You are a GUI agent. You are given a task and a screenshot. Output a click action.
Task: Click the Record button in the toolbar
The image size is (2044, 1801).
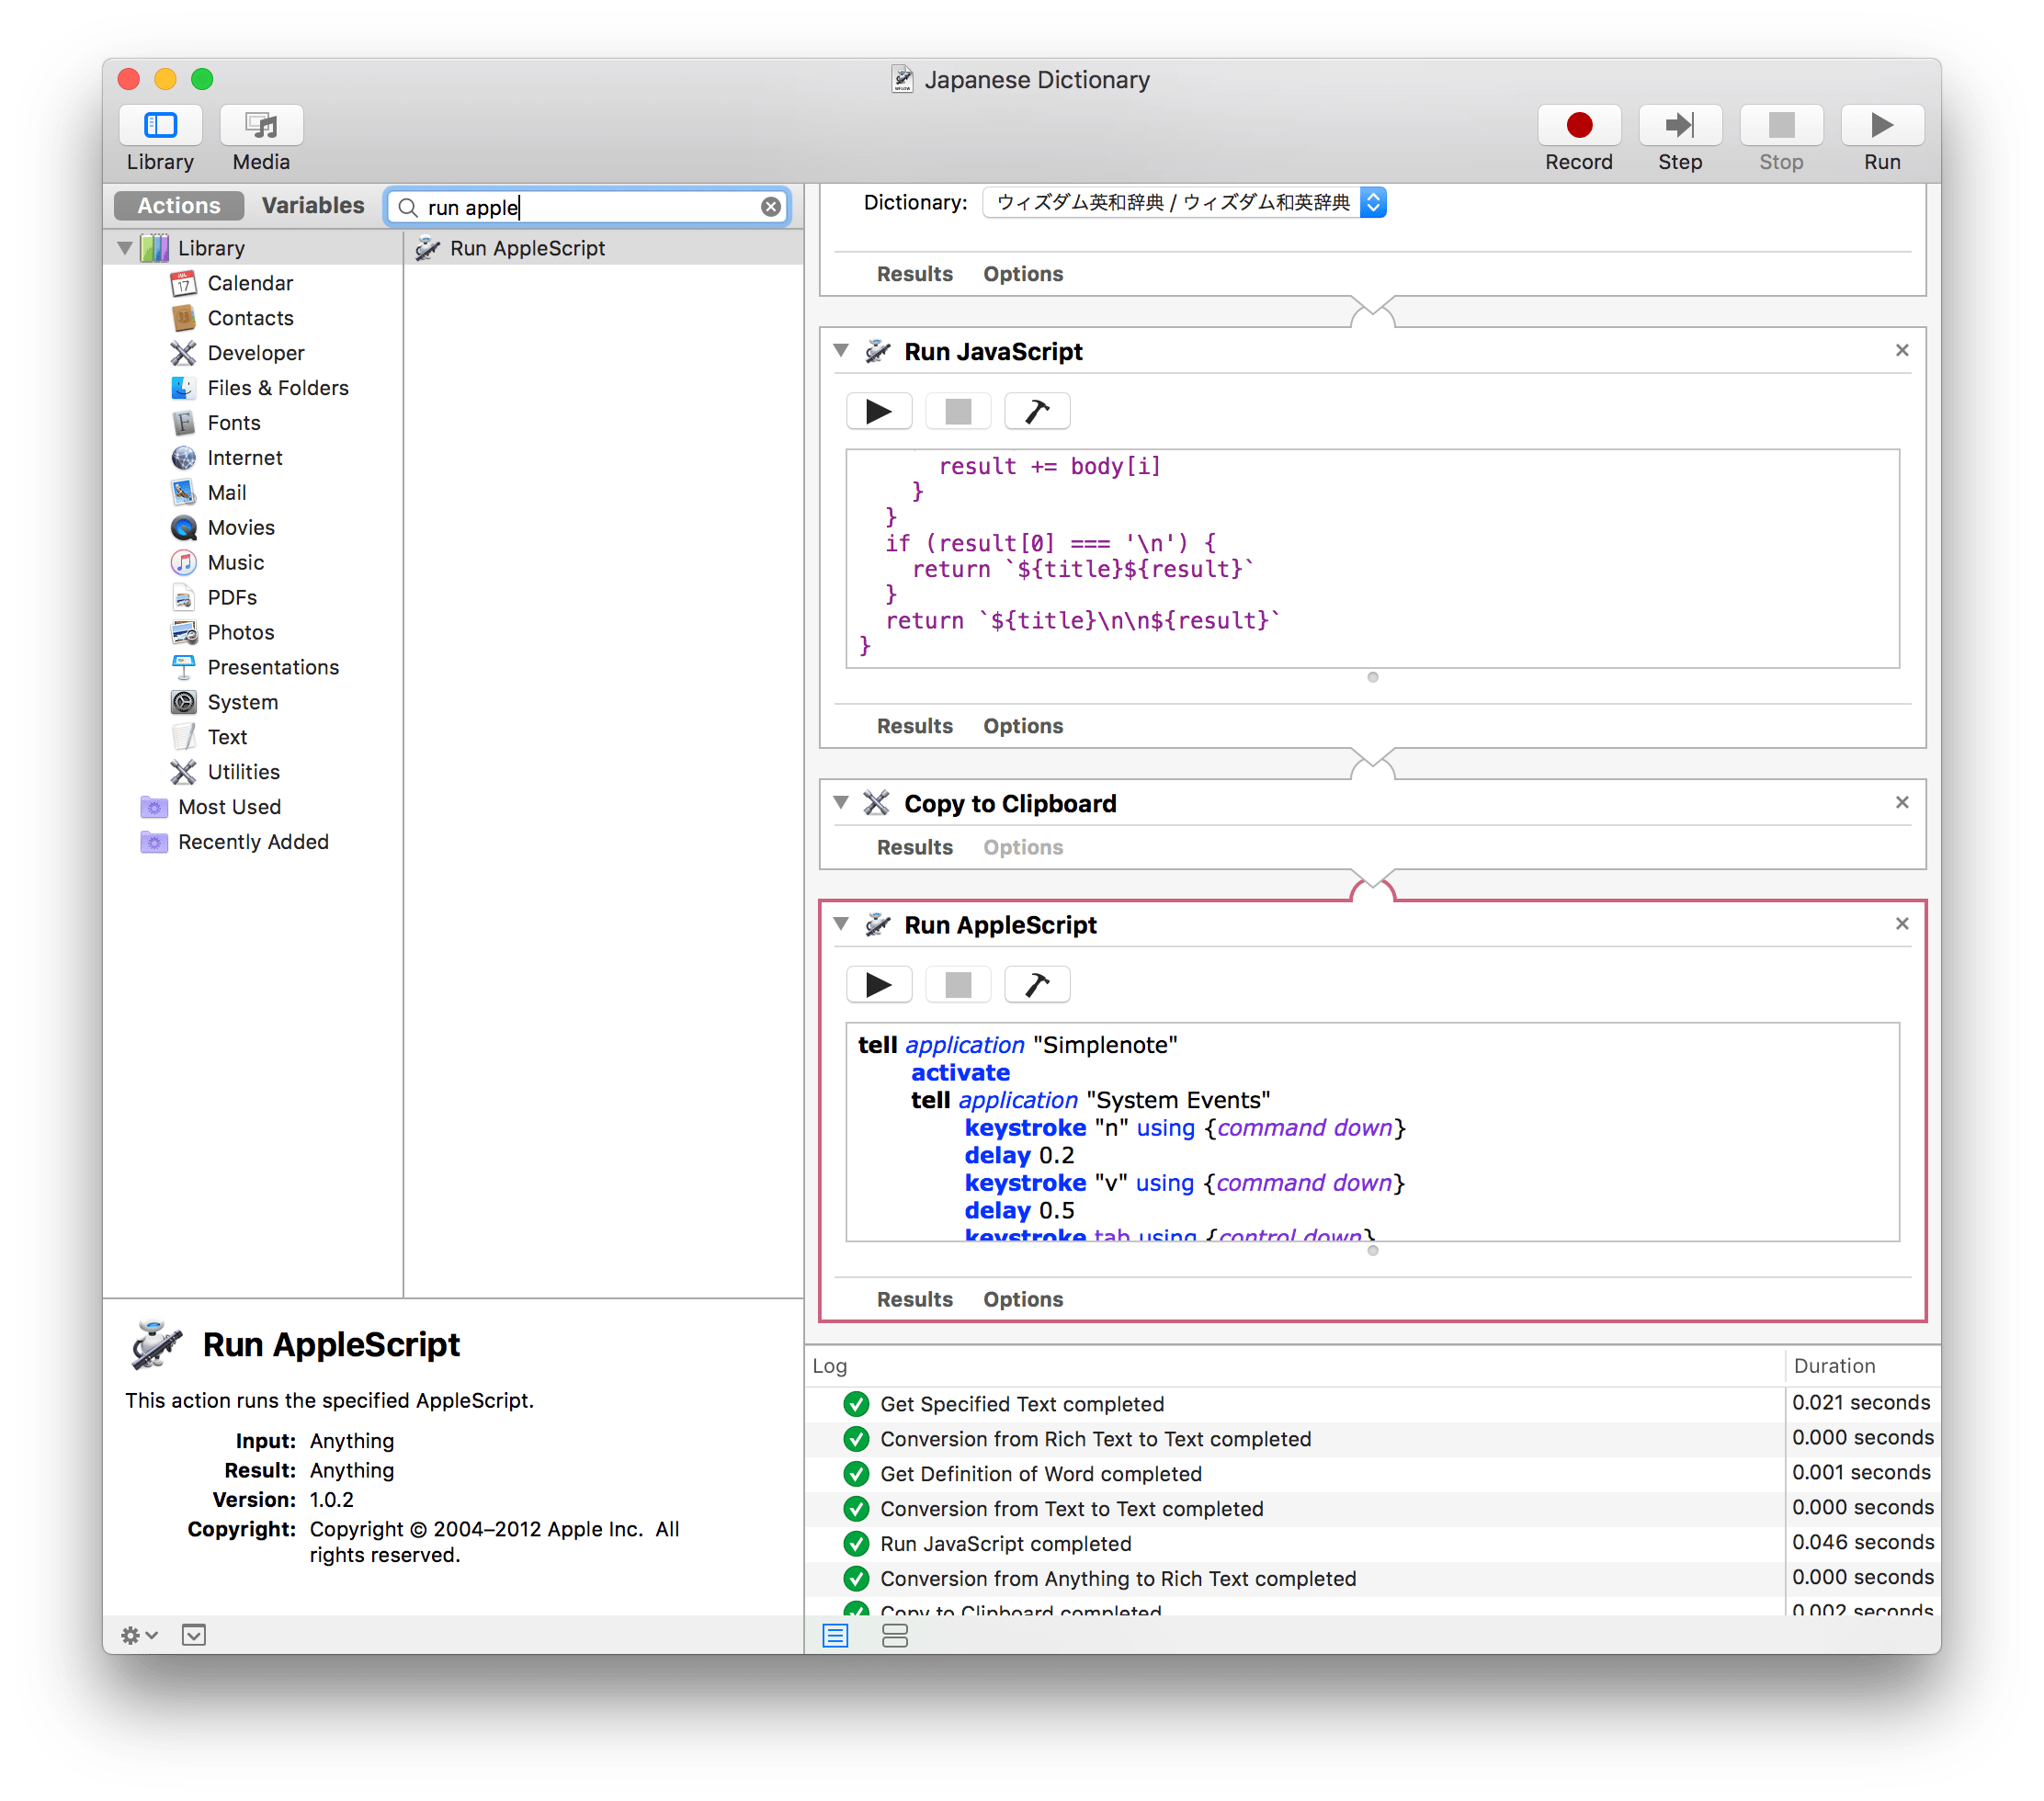[1578, 126]
